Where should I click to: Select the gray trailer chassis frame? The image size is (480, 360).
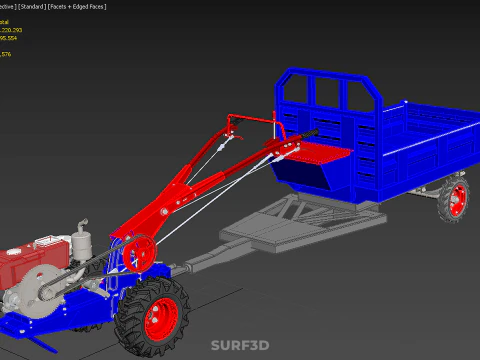302,222
